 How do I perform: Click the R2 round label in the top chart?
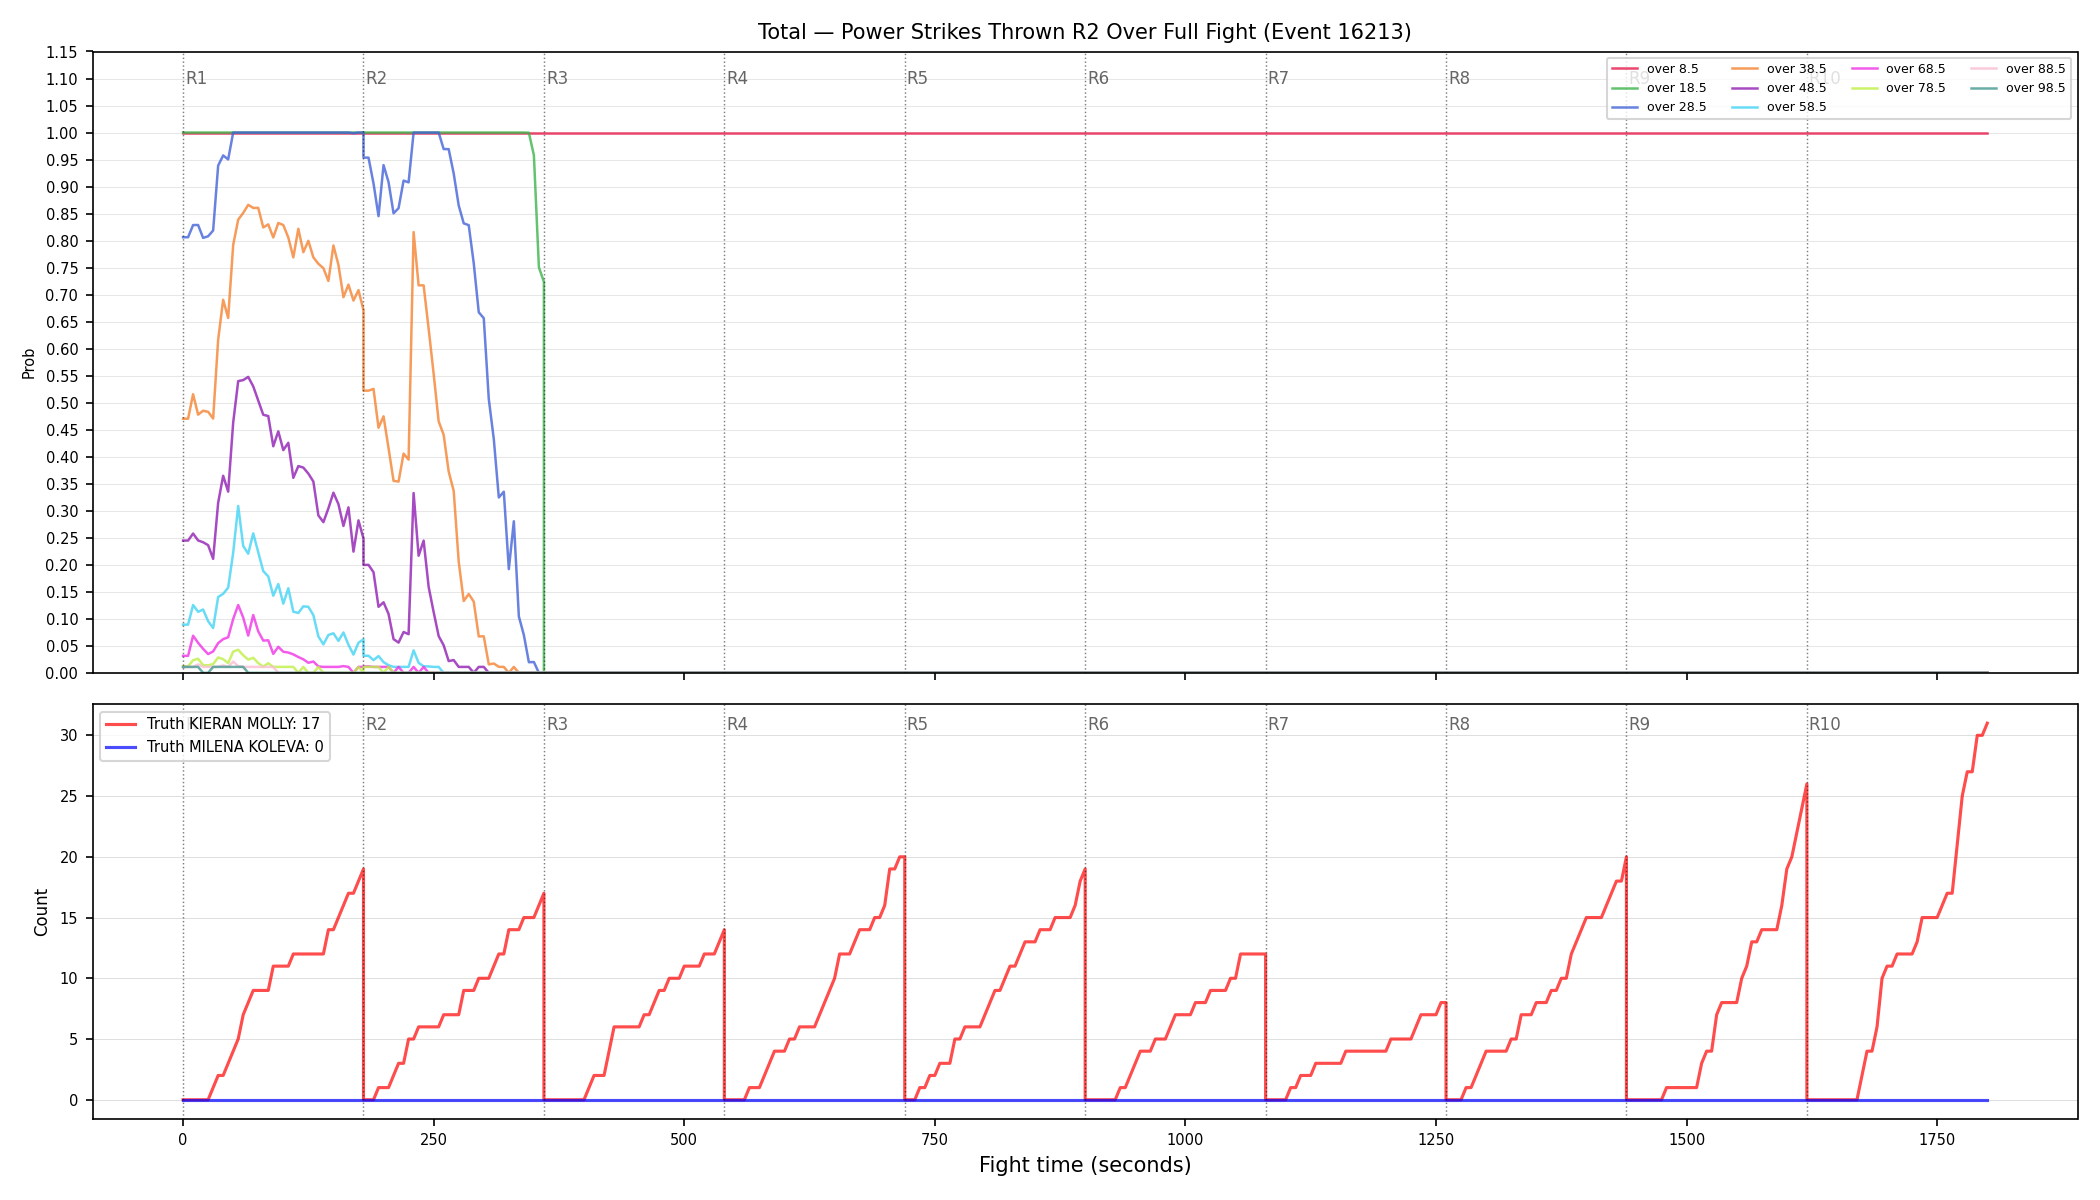pyautogui.click(x=376, y=78)
